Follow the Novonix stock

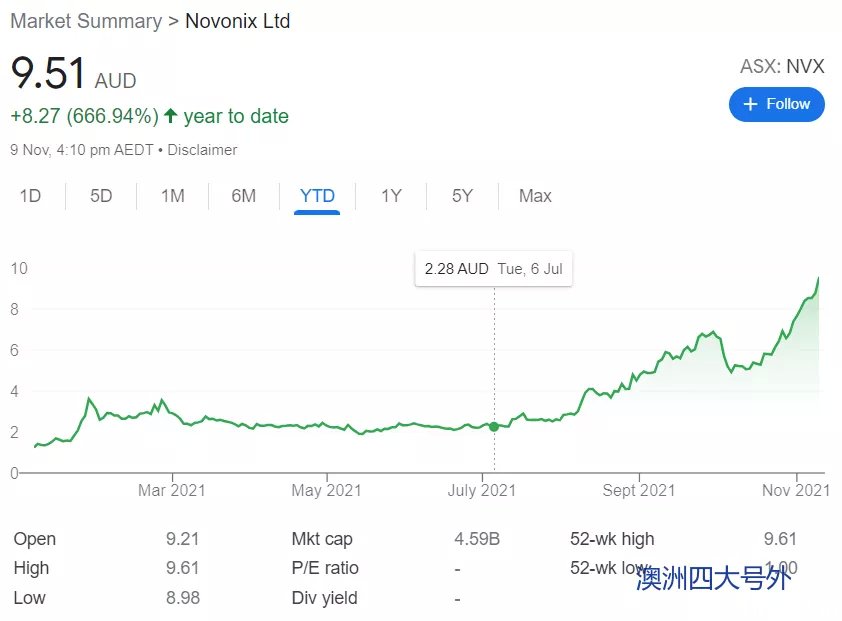click(x=776, y=104)
